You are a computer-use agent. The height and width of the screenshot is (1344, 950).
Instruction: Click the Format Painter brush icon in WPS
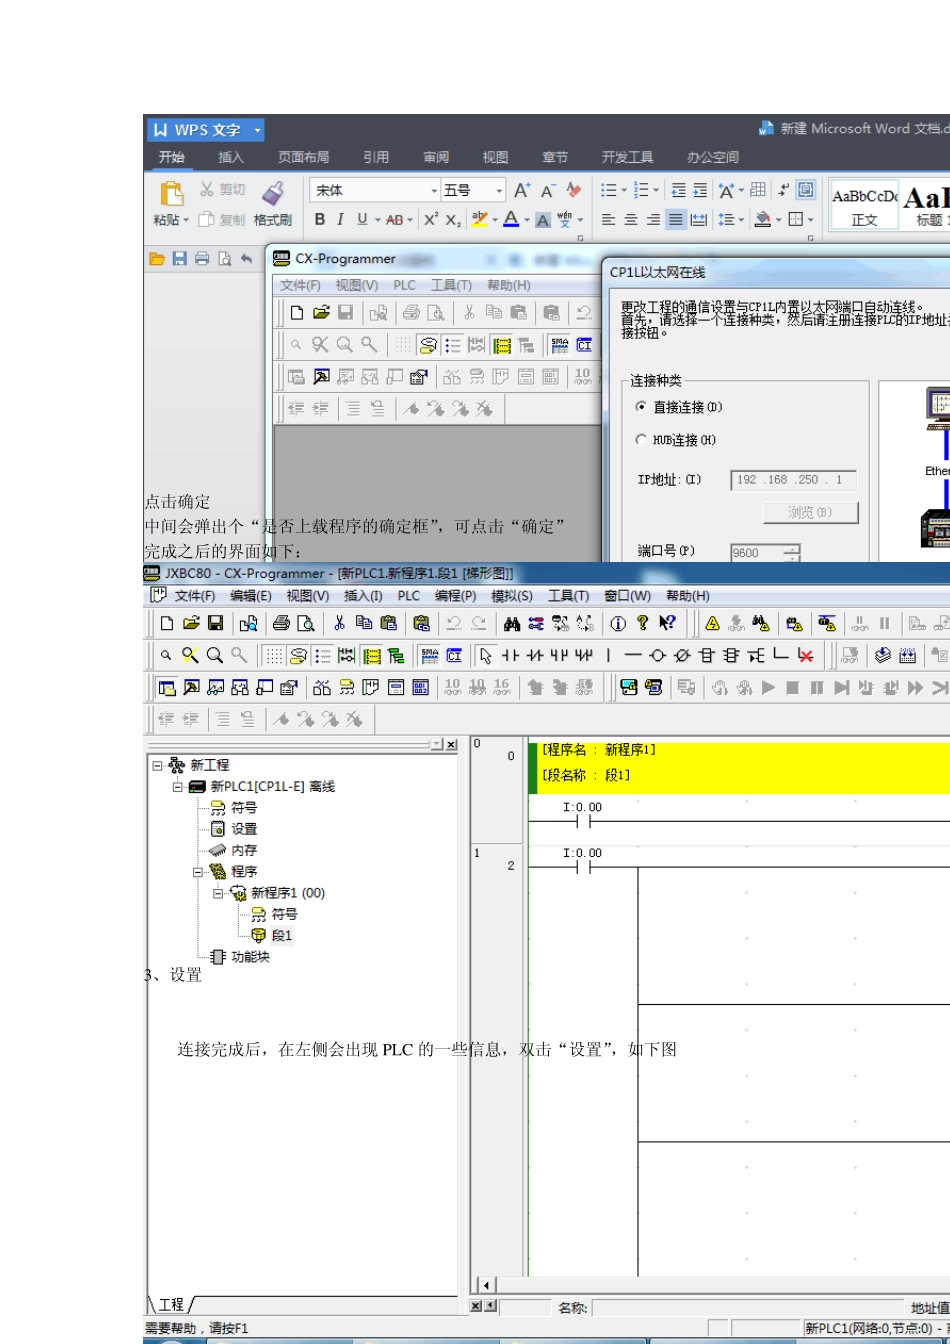272,192
